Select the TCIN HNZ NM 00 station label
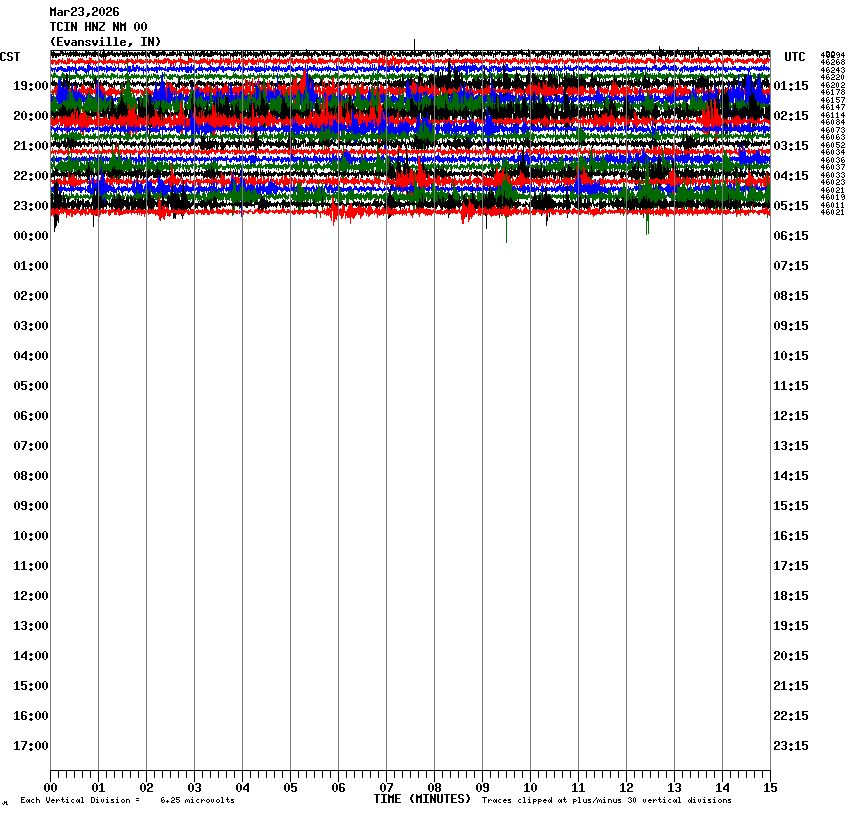Viewport: 850px width, 814px height. pos(98,27)
